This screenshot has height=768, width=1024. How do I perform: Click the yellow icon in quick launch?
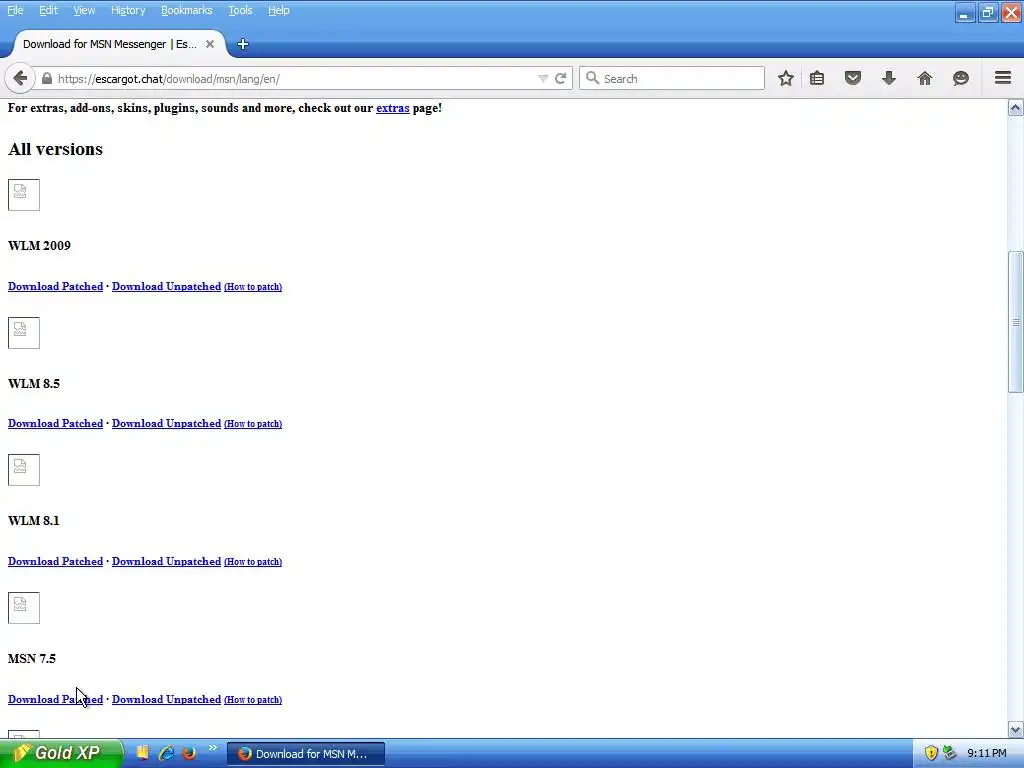click(142, 753)
